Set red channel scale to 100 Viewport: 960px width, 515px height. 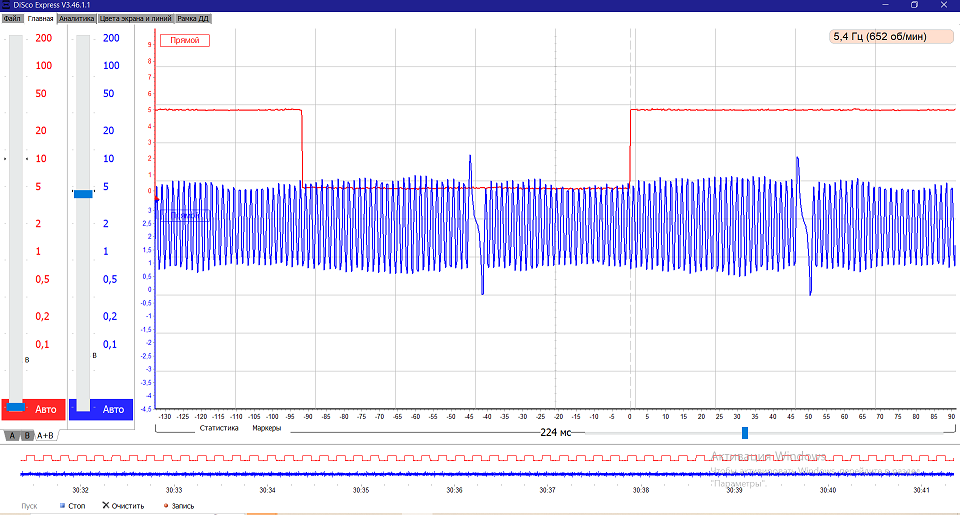[x=43, y=66]
